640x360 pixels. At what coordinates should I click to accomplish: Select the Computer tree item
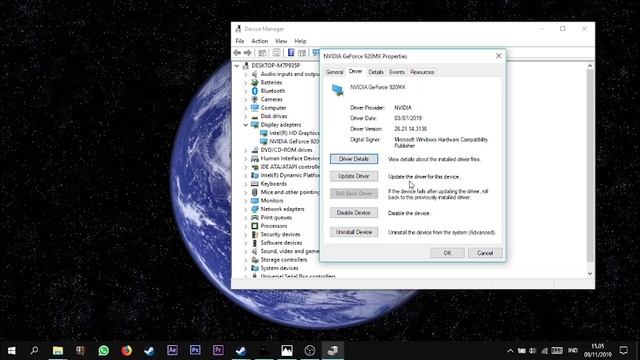point(273,108)
